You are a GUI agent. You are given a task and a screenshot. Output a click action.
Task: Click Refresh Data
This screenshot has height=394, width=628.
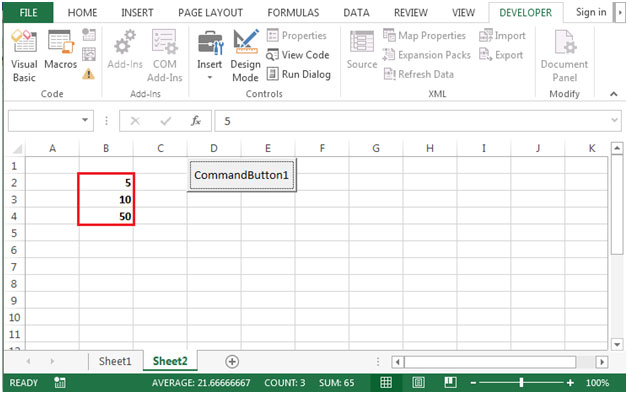[419, 74]
